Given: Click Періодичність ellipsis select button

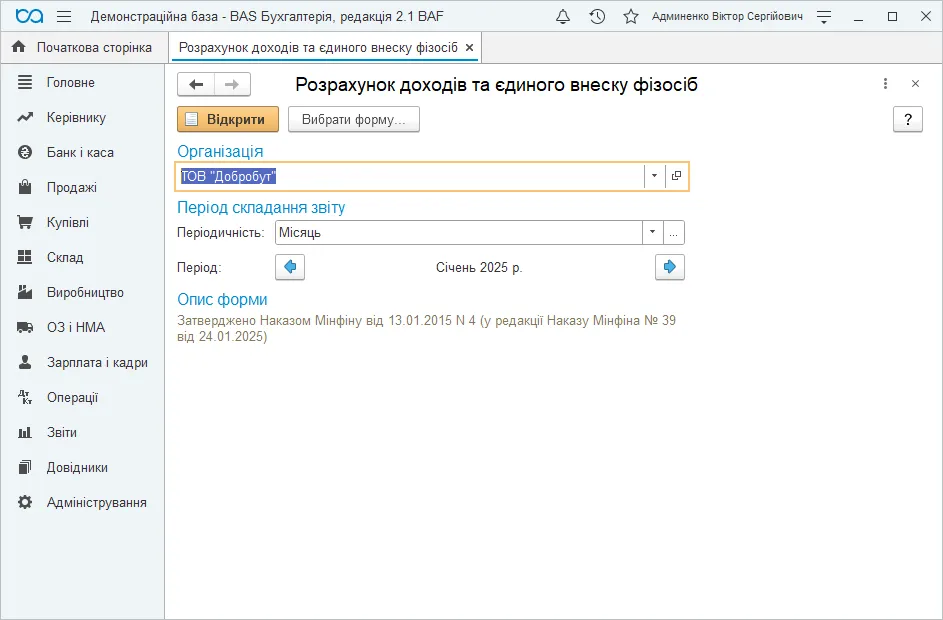Looking at the screenshot, I should click(x=674, y=233).
